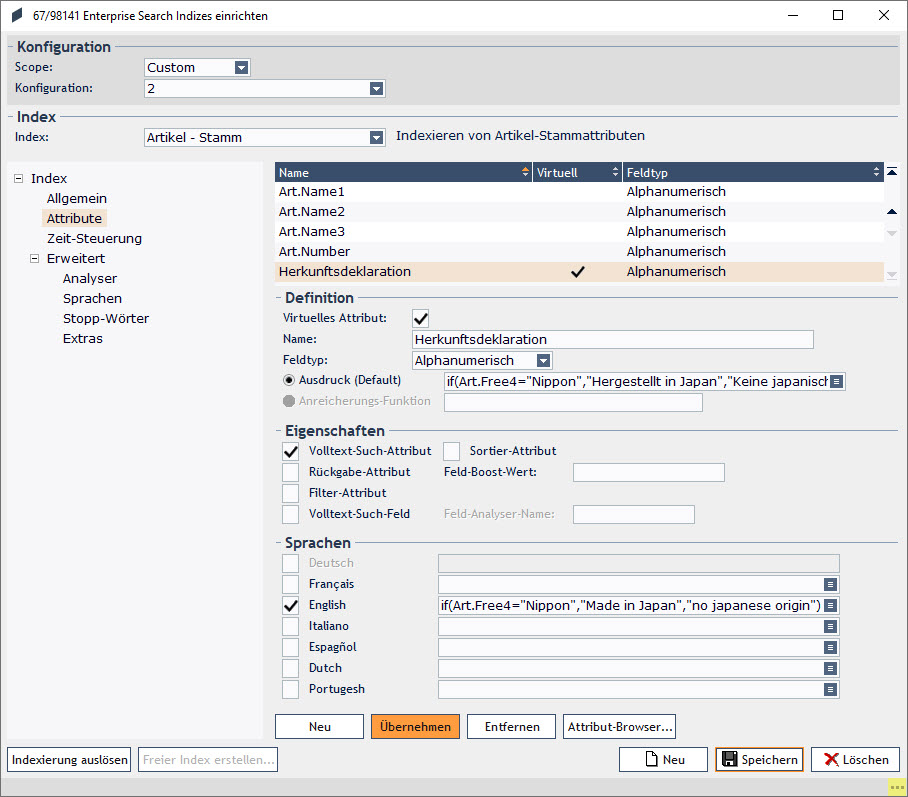The height and width of the screenshot is (797, 908).
Task: Open the Konfiguration dropdown
Action: (376, 89)
